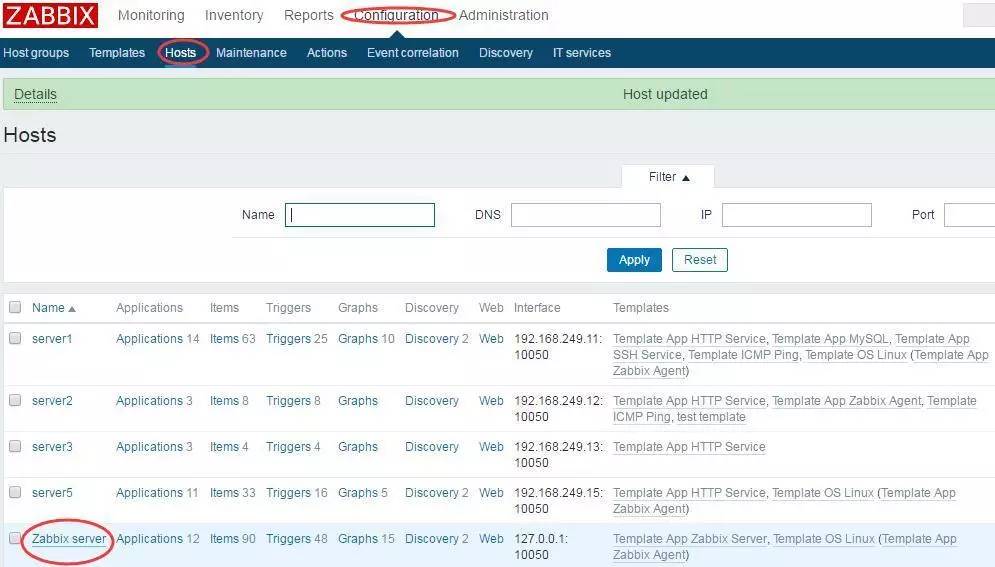Click into the IP filter field
995x567 pixels.
(x=796, y=215)
